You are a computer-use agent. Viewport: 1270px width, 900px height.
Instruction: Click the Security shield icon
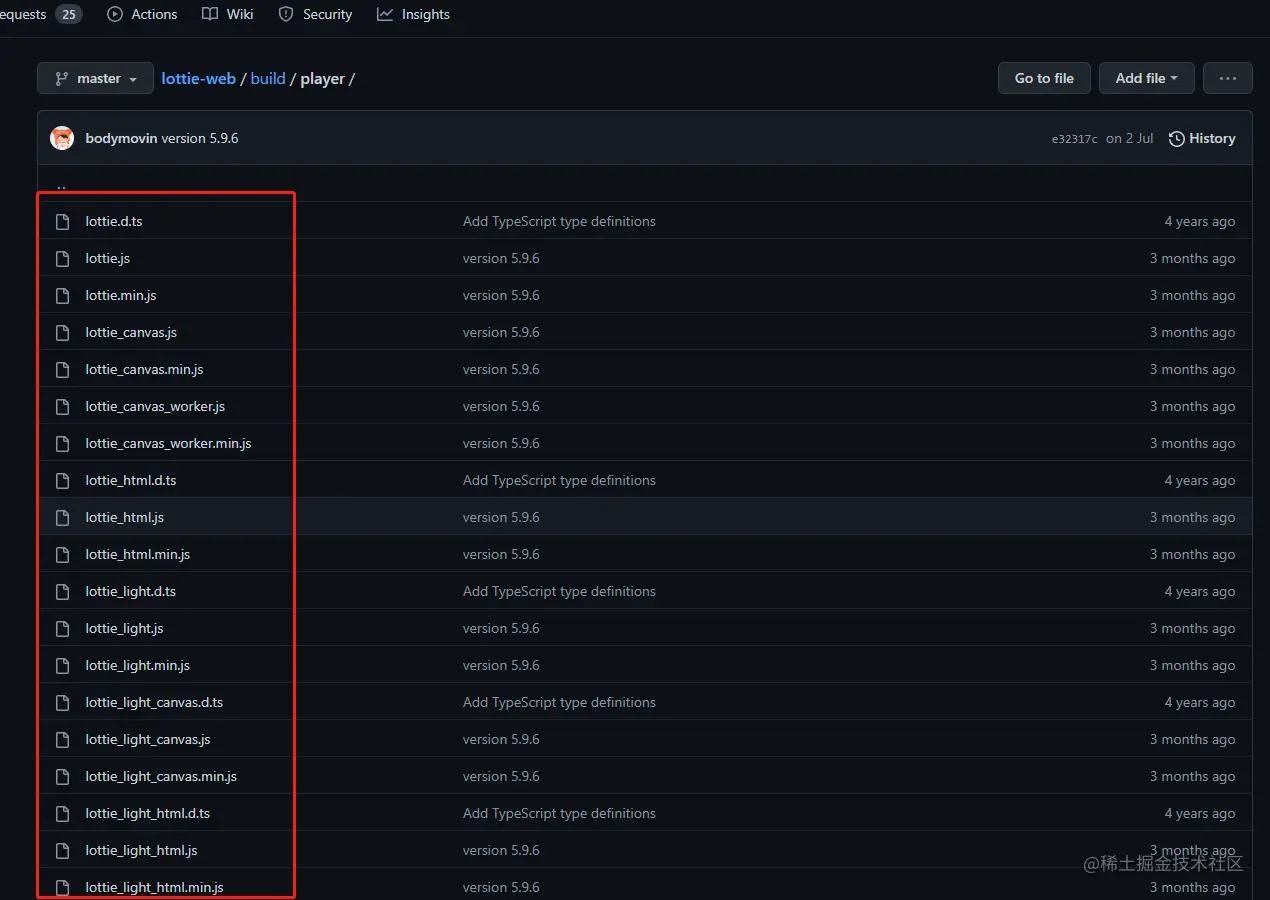click(x=286, y=14)
